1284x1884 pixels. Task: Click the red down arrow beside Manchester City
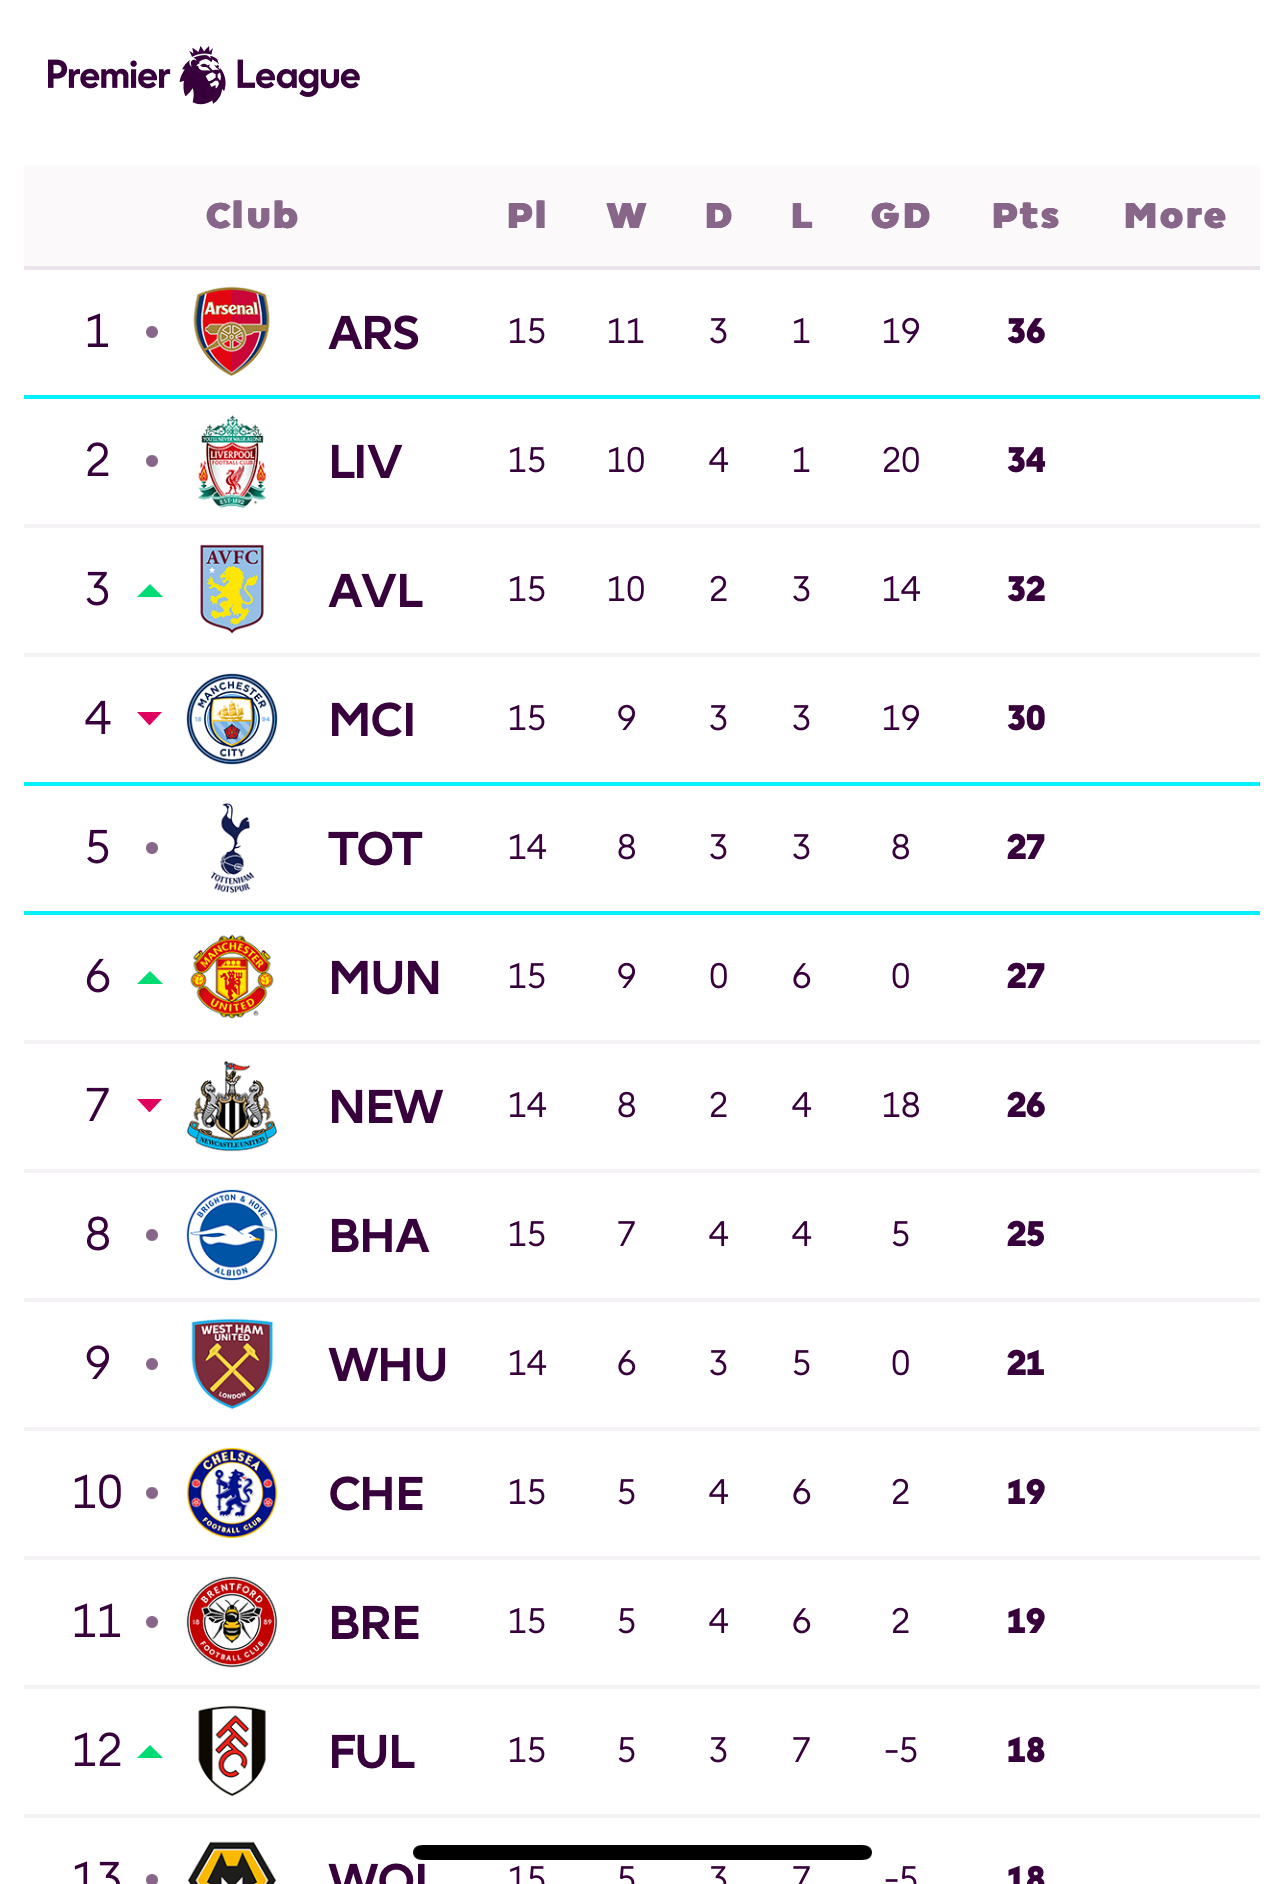(149, 718)
